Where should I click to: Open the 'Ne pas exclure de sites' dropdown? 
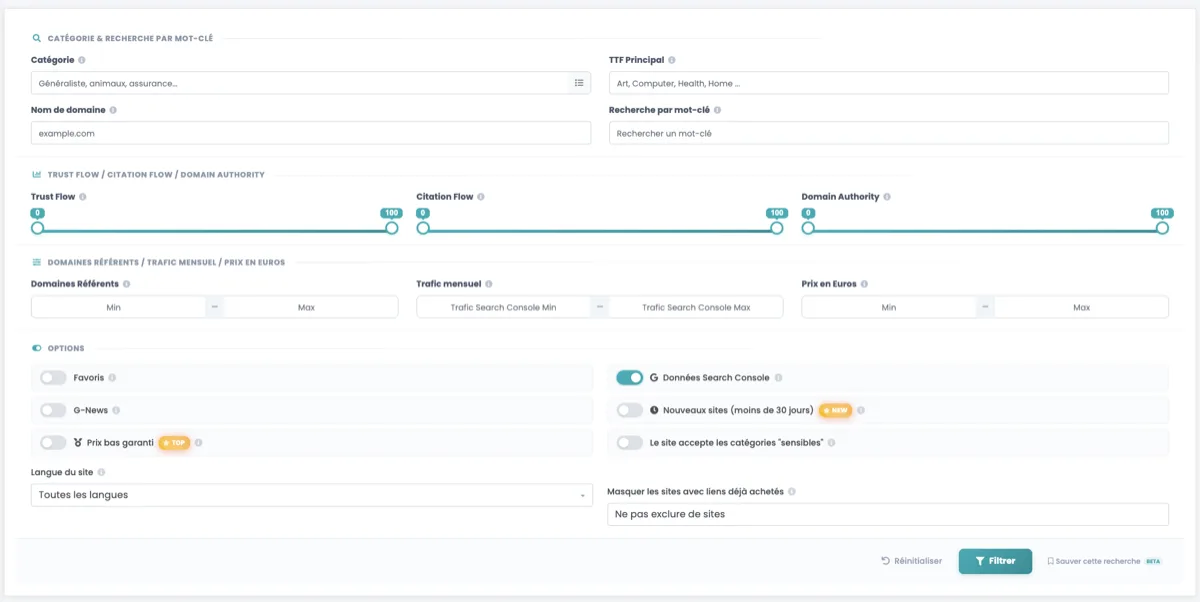point(888,513)
